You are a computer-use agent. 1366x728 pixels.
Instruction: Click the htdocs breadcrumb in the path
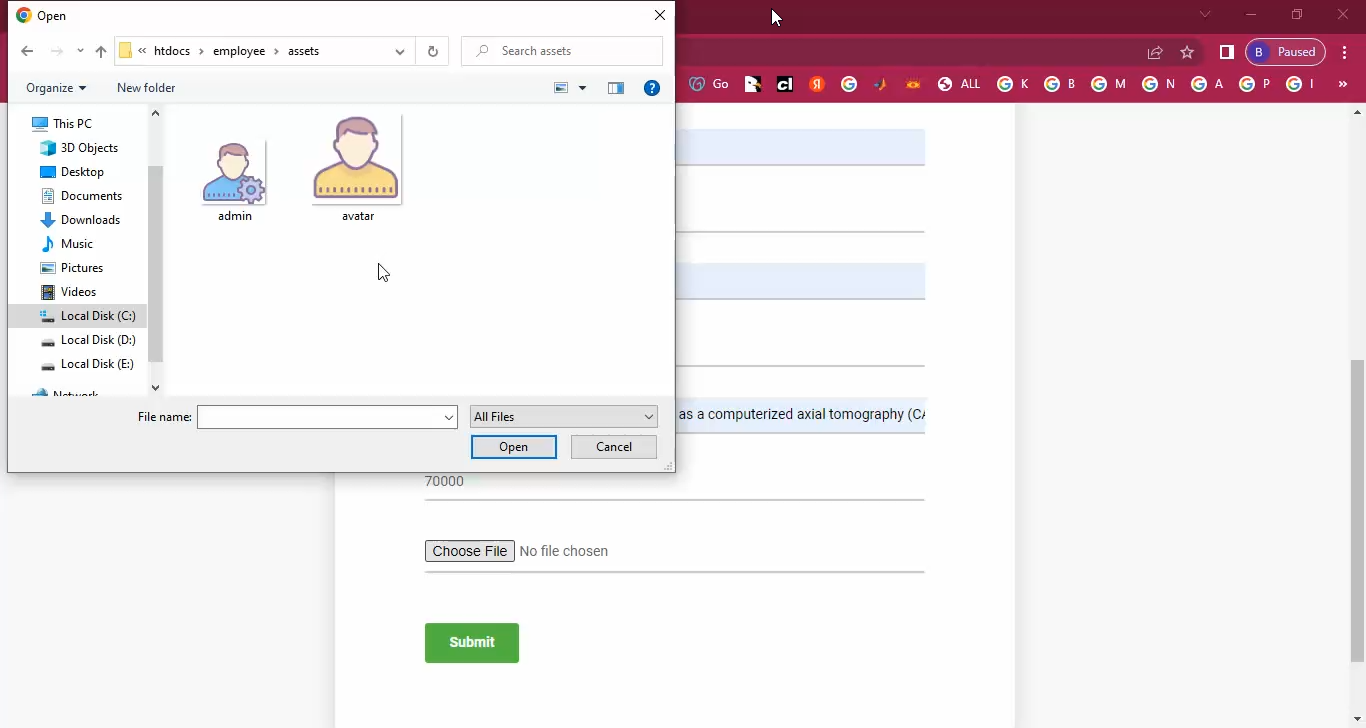pos(172,51)
